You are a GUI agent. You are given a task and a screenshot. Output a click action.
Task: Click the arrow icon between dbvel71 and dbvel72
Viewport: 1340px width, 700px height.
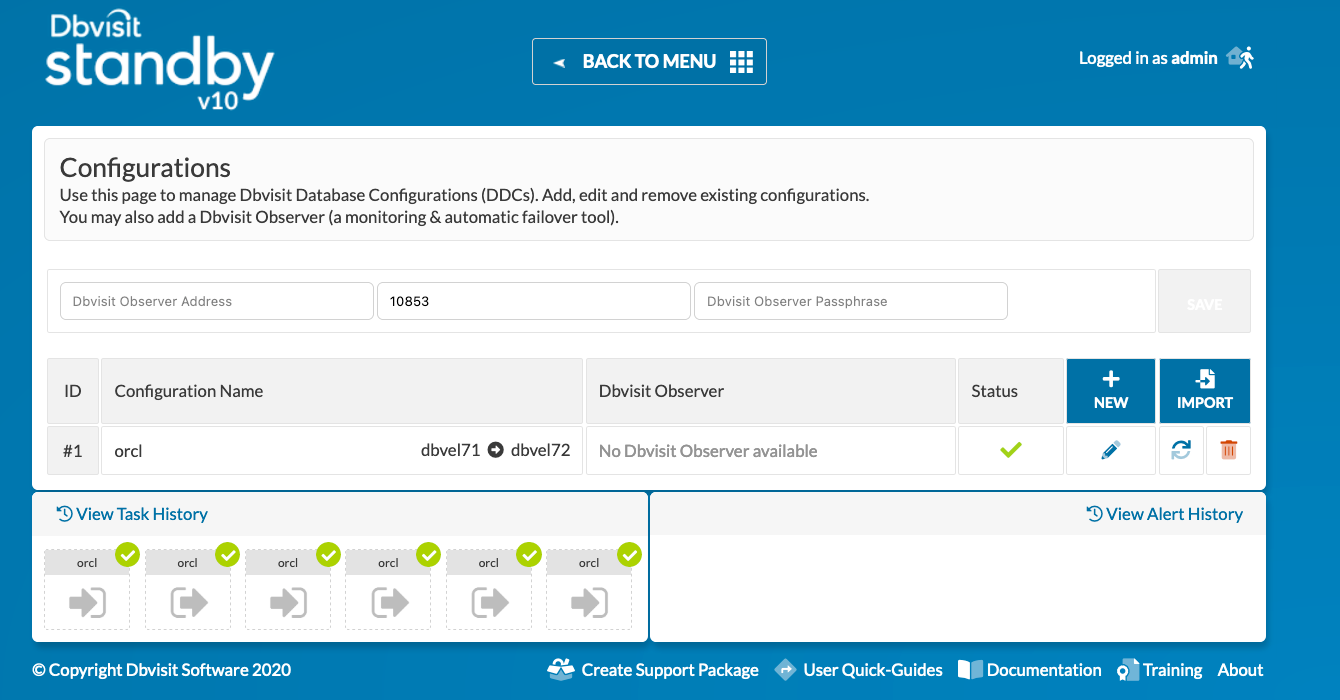tap(496, 450)
